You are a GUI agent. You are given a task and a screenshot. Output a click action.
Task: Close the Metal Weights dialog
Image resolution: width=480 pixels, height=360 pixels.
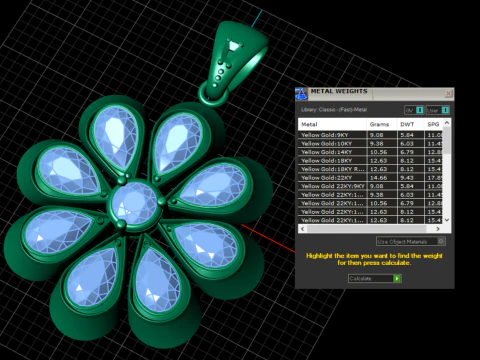pyautogui.click(x=448, y=94)
